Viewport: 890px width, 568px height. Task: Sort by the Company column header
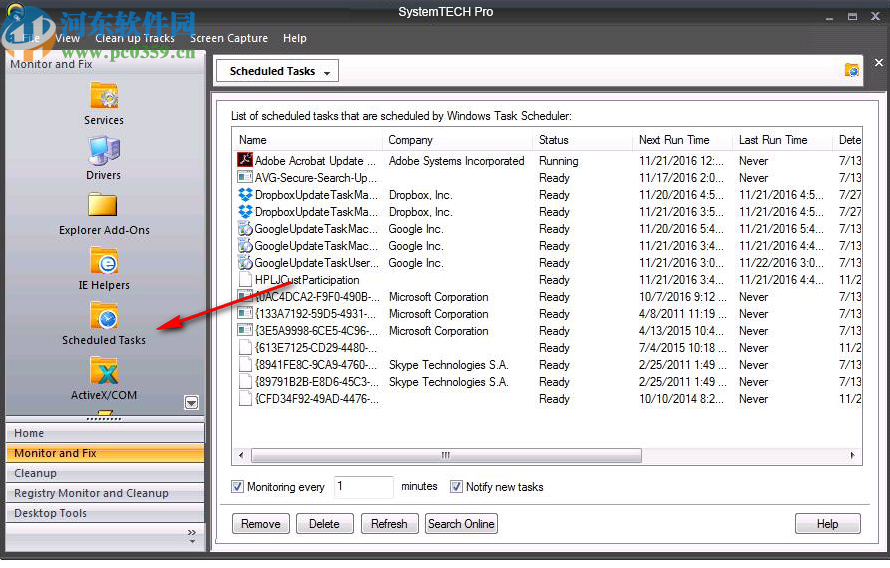coord(457,140)
